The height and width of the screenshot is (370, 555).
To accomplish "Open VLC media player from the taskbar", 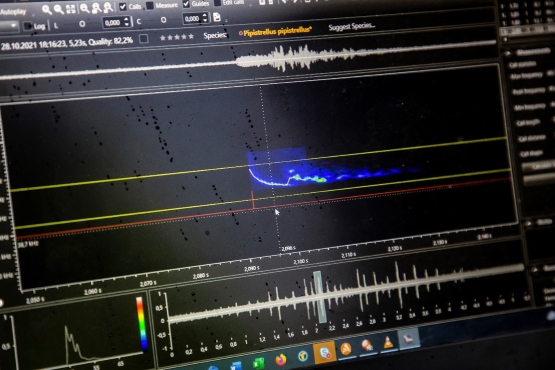I will point(388,342).
